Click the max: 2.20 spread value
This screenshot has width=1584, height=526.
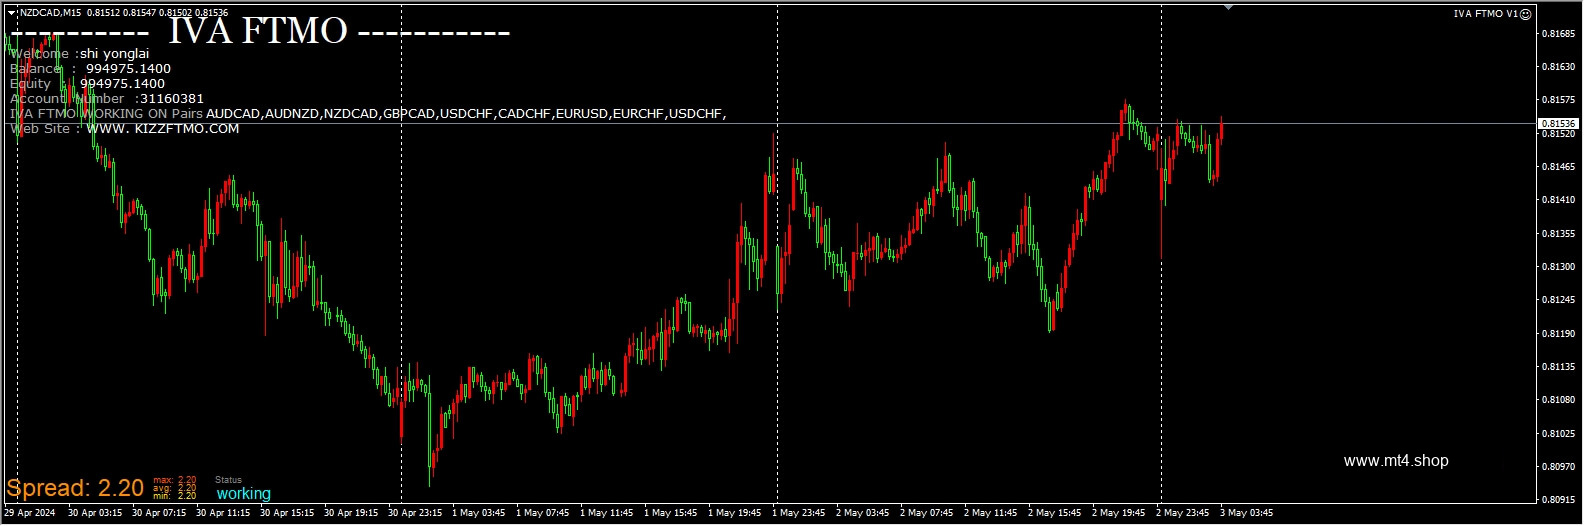[174, 480]
